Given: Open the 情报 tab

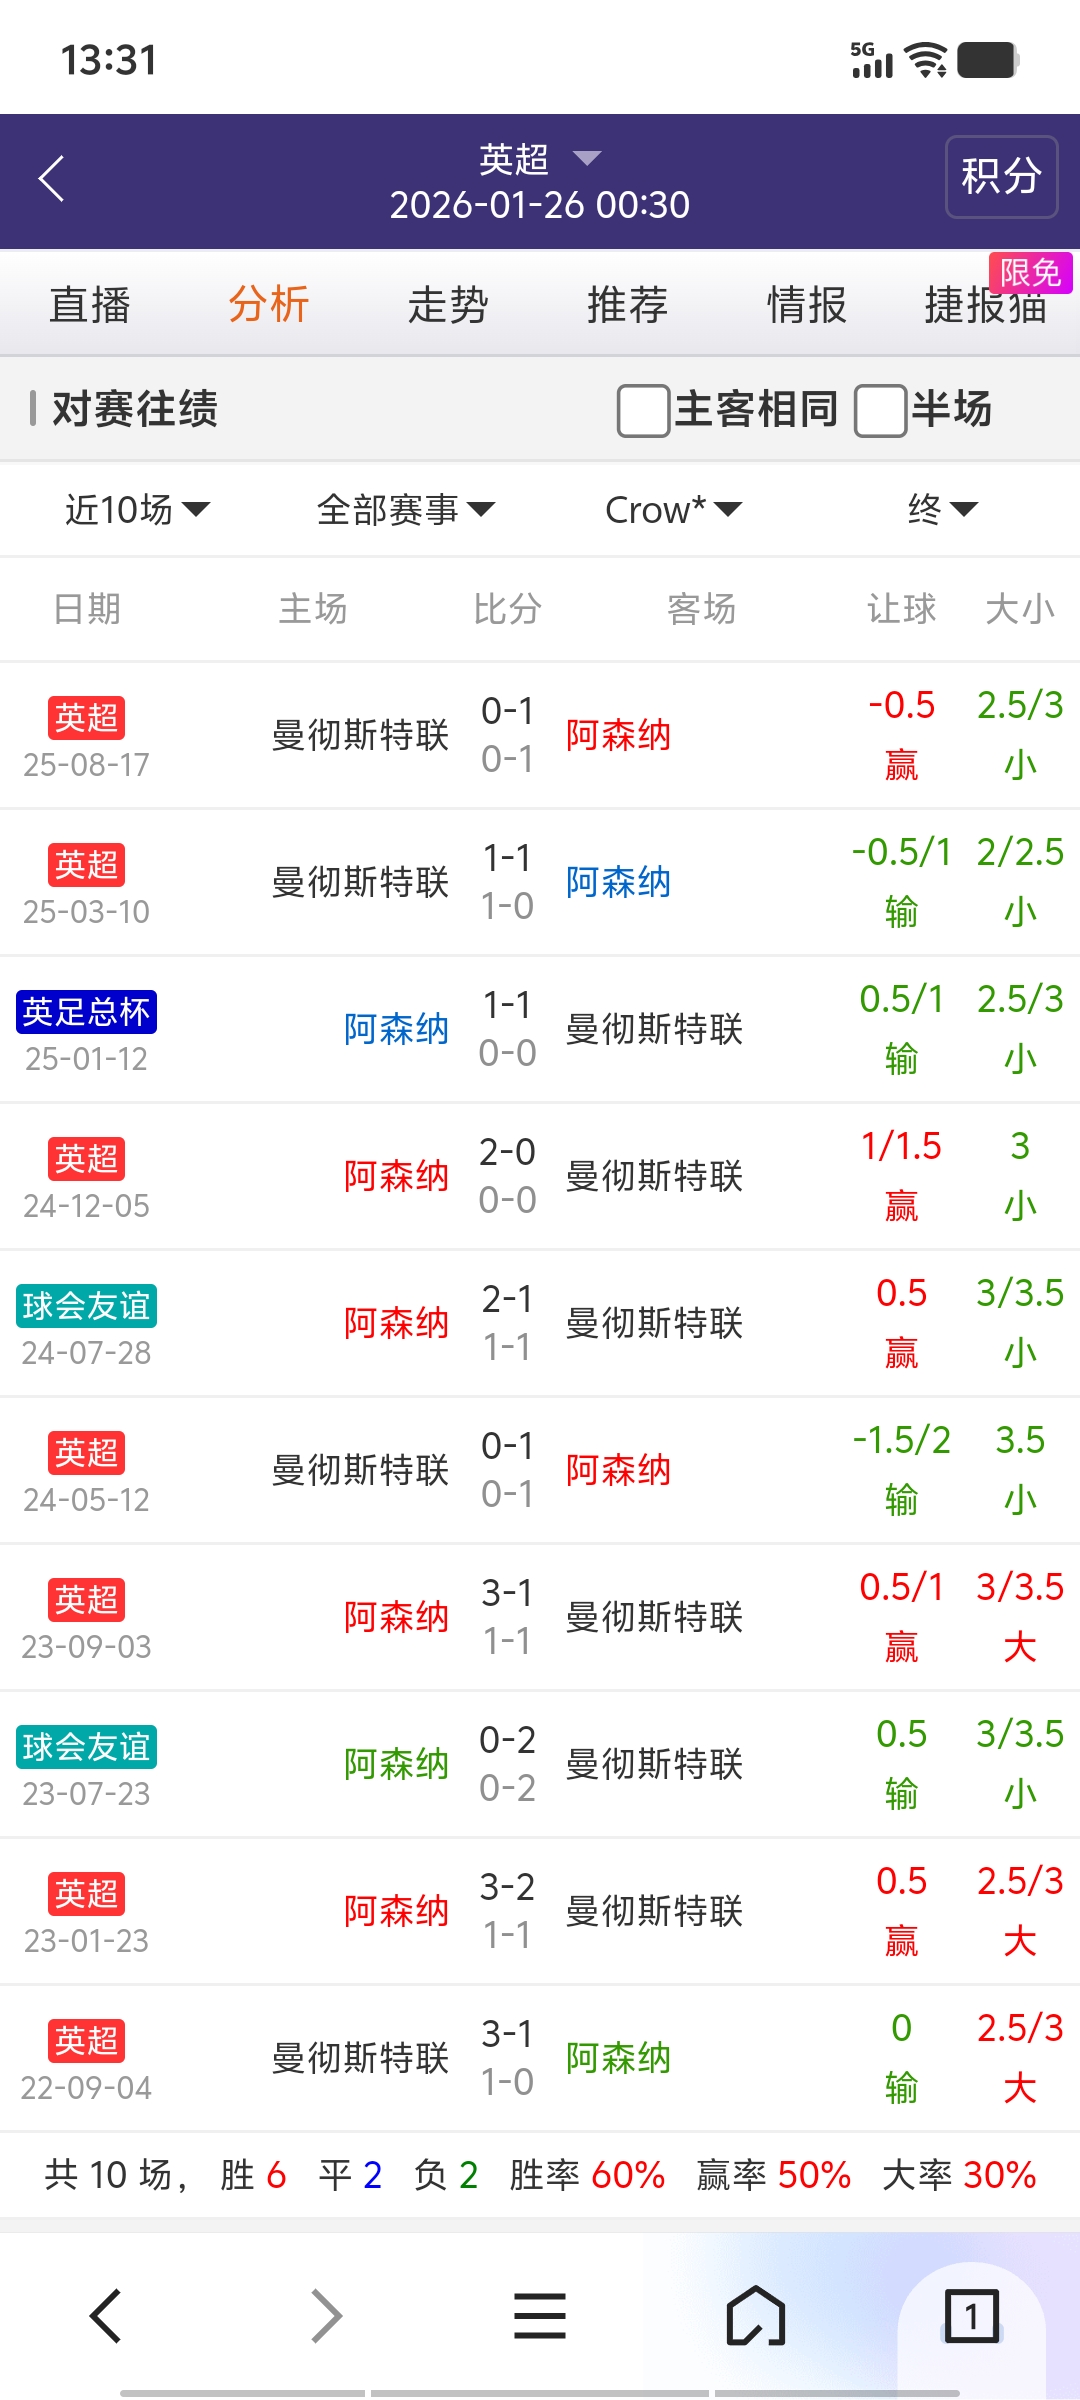Looking at the screenshot, I should (x=806, y=305).
